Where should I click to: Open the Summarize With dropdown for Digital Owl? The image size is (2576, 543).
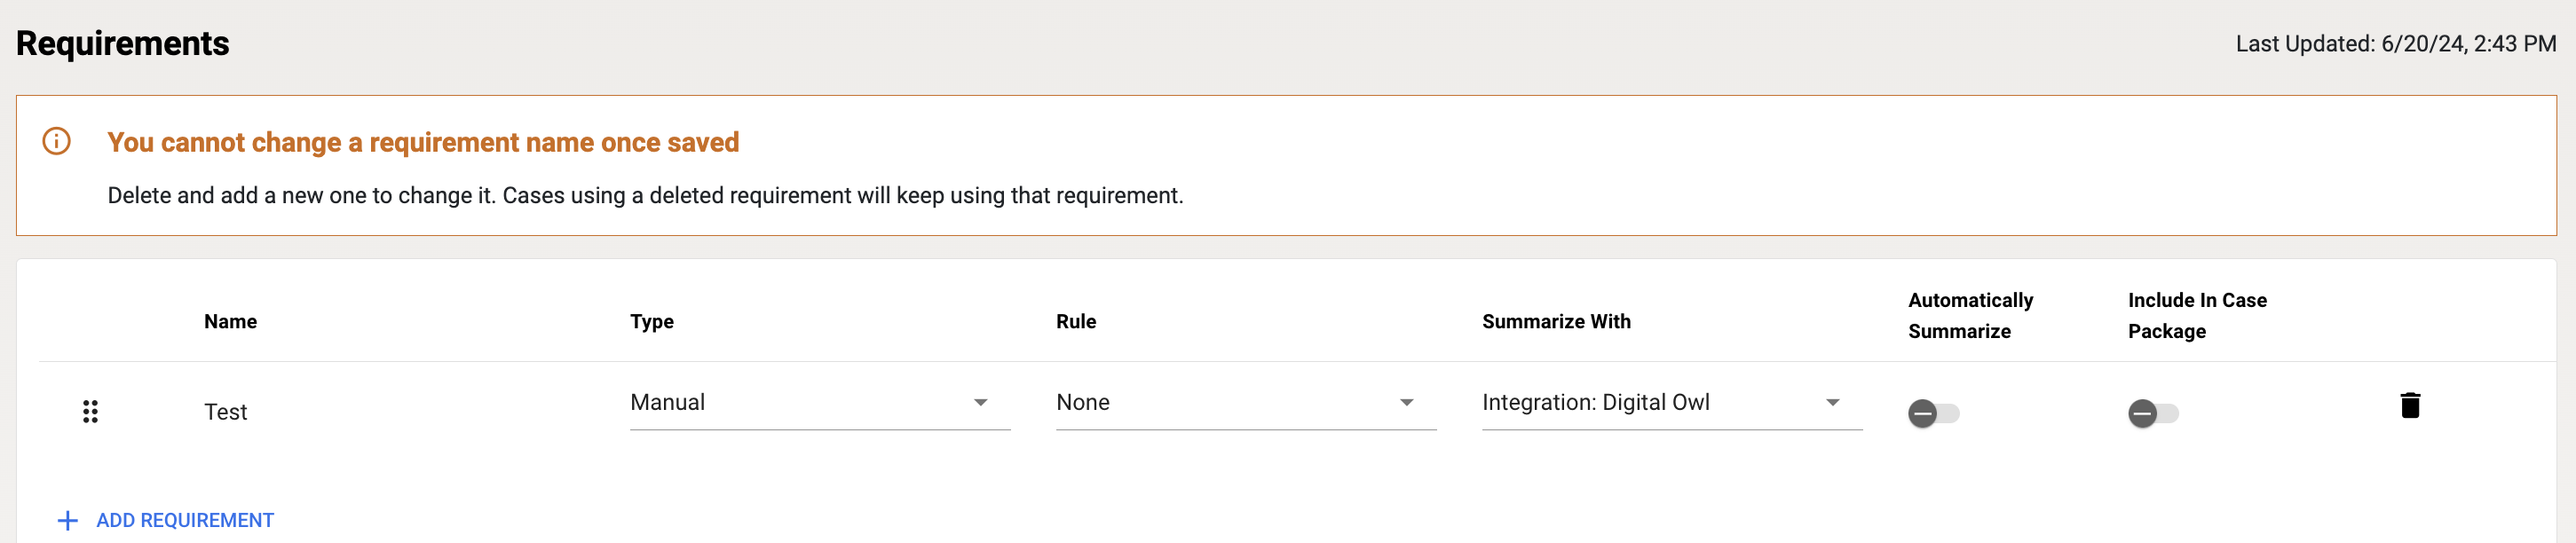[x=1671, y=402]
